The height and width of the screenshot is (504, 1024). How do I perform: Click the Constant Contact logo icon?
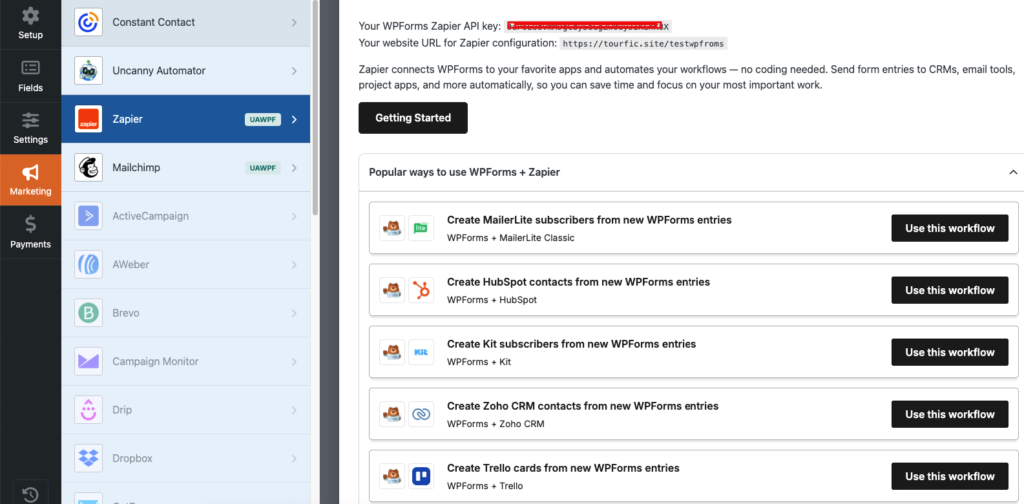click(x=89, y=22)
